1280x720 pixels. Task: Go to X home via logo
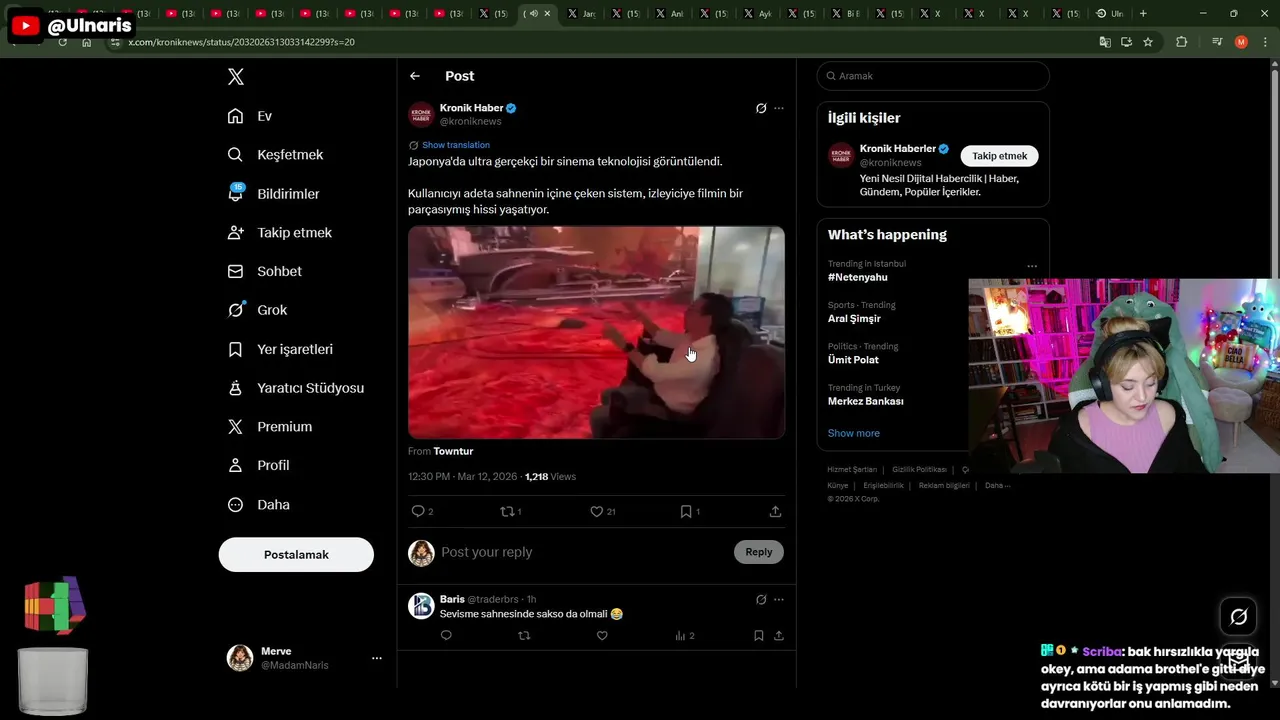coord(235,77)
